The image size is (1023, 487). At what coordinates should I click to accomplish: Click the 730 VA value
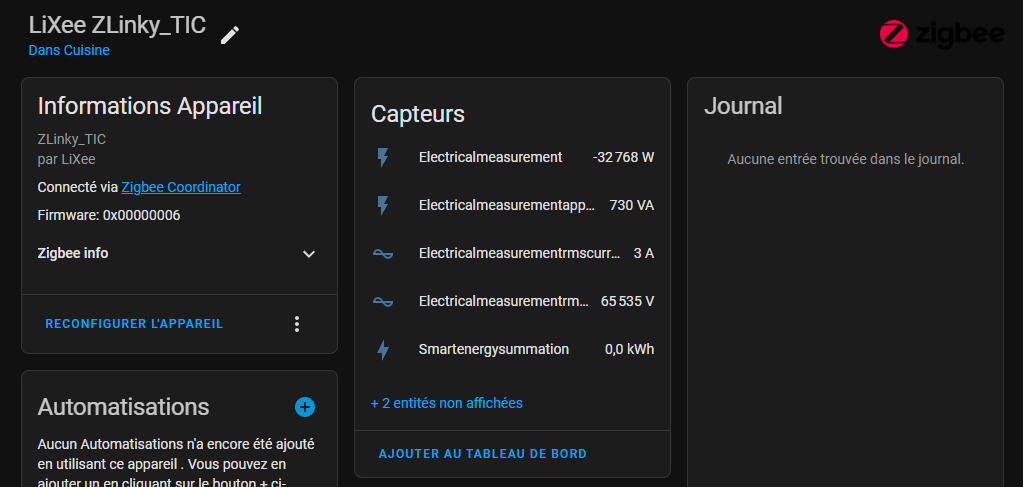632,206
